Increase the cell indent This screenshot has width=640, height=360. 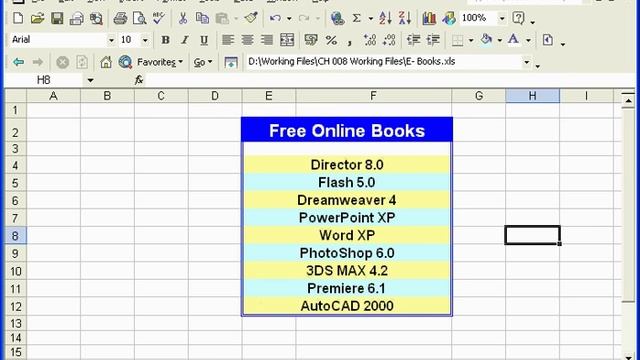pos(433,40)
